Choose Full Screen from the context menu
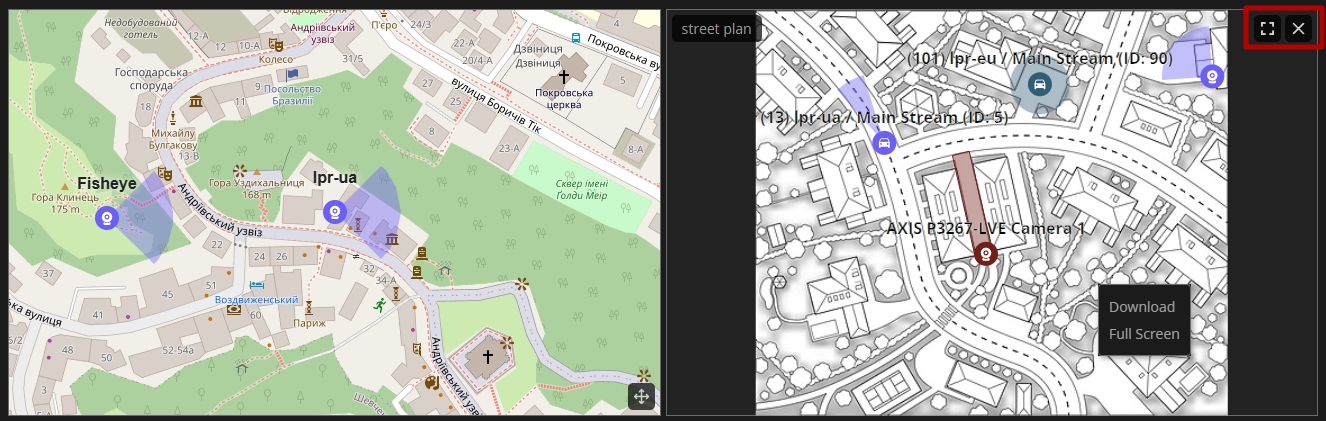Viewport: 1326px width, 421px height. click(x=1144, y=334)
